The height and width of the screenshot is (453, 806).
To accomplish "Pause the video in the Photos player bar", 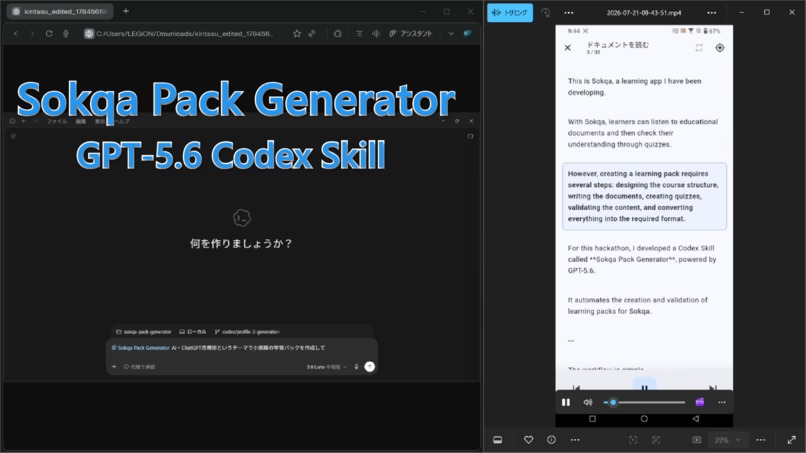I will [565, 403].
